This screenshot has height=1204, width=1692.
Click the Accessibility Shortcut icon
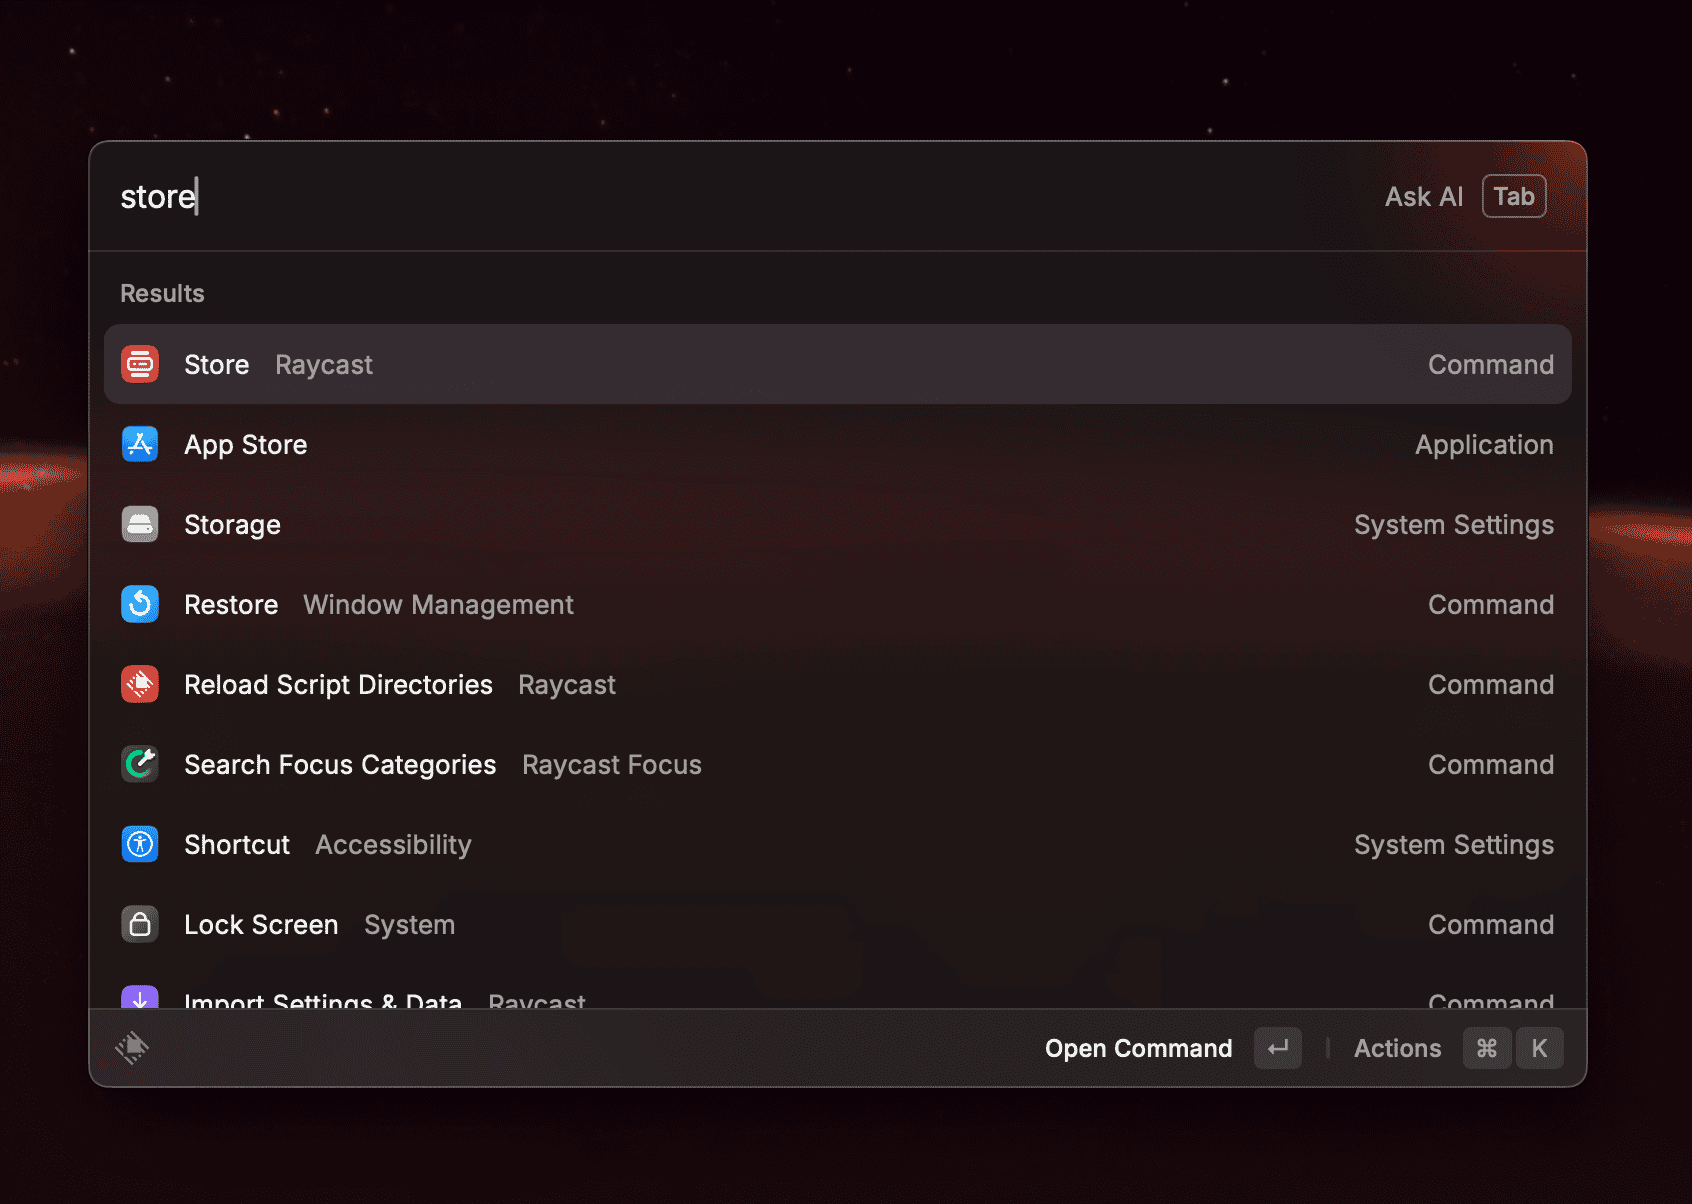(140, 844)
